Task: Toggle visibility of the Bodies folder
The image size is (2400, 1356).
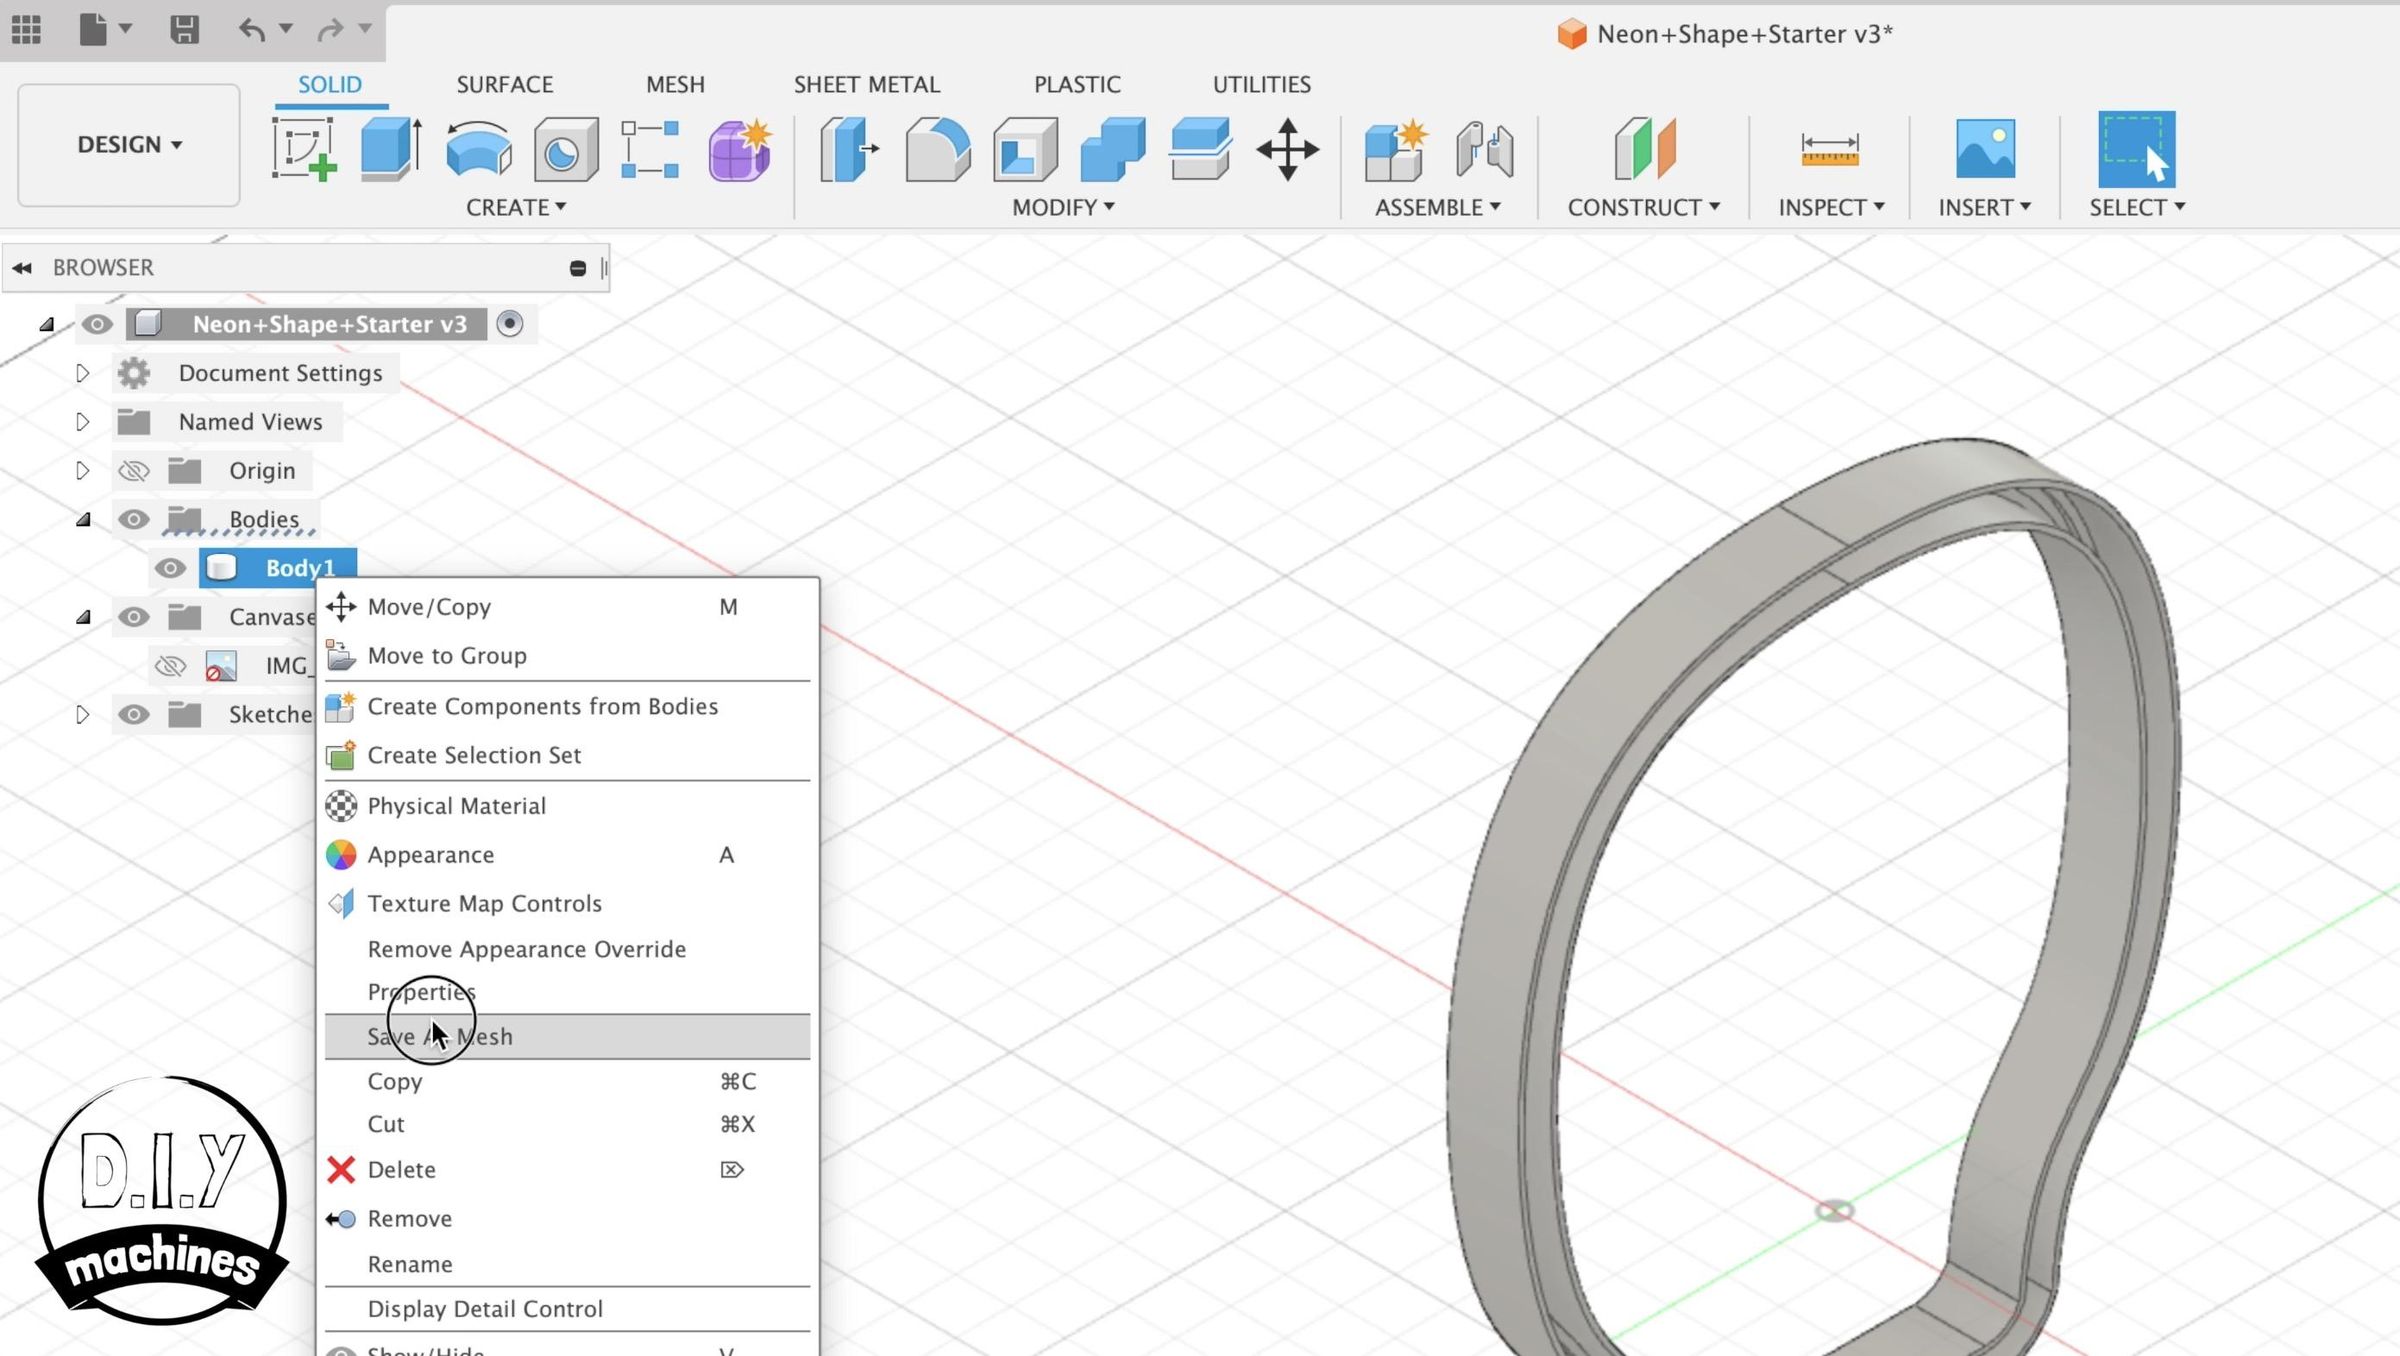Action: 133,519
